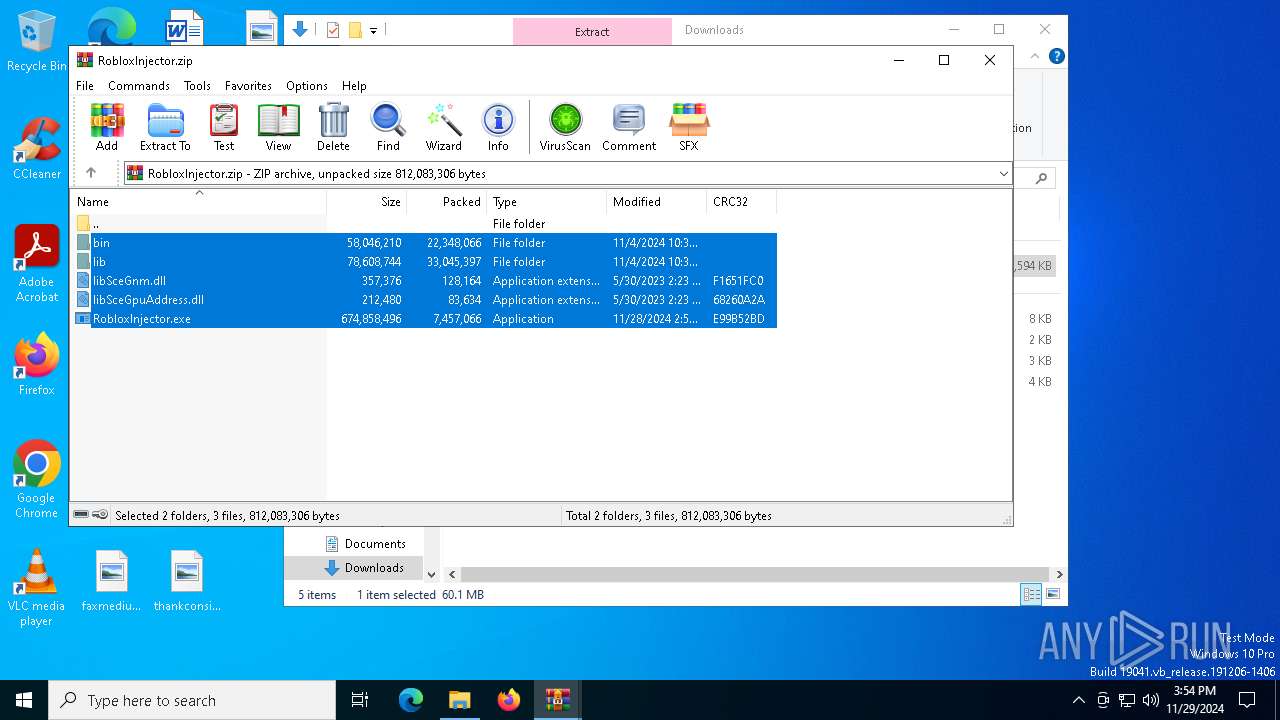1280x720 pixels.
Task: Select RobloxInjector.exe file
Action: [x=425, y=319]
